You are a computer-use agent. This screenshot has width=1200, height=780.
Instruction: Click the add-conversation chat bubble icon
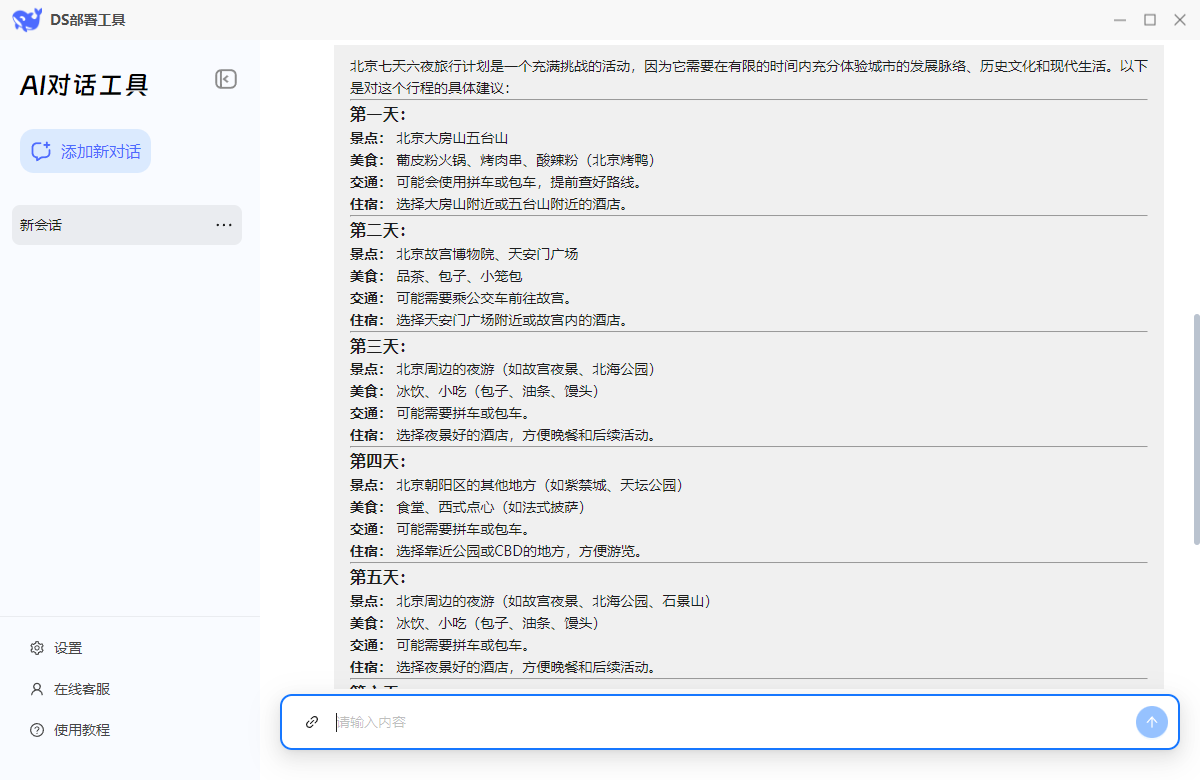coord(41,151)
